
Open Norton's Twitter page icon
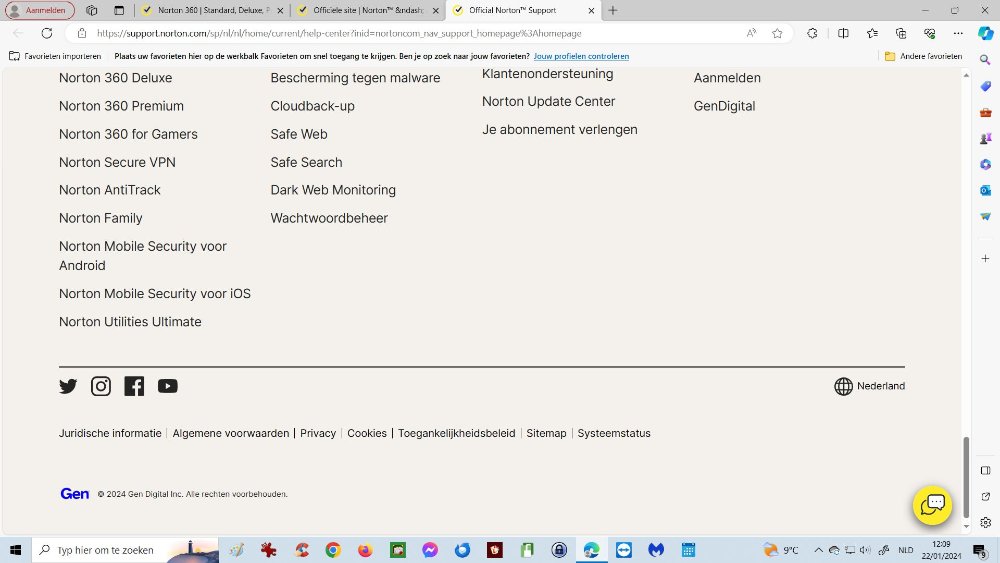click(68, 386)
